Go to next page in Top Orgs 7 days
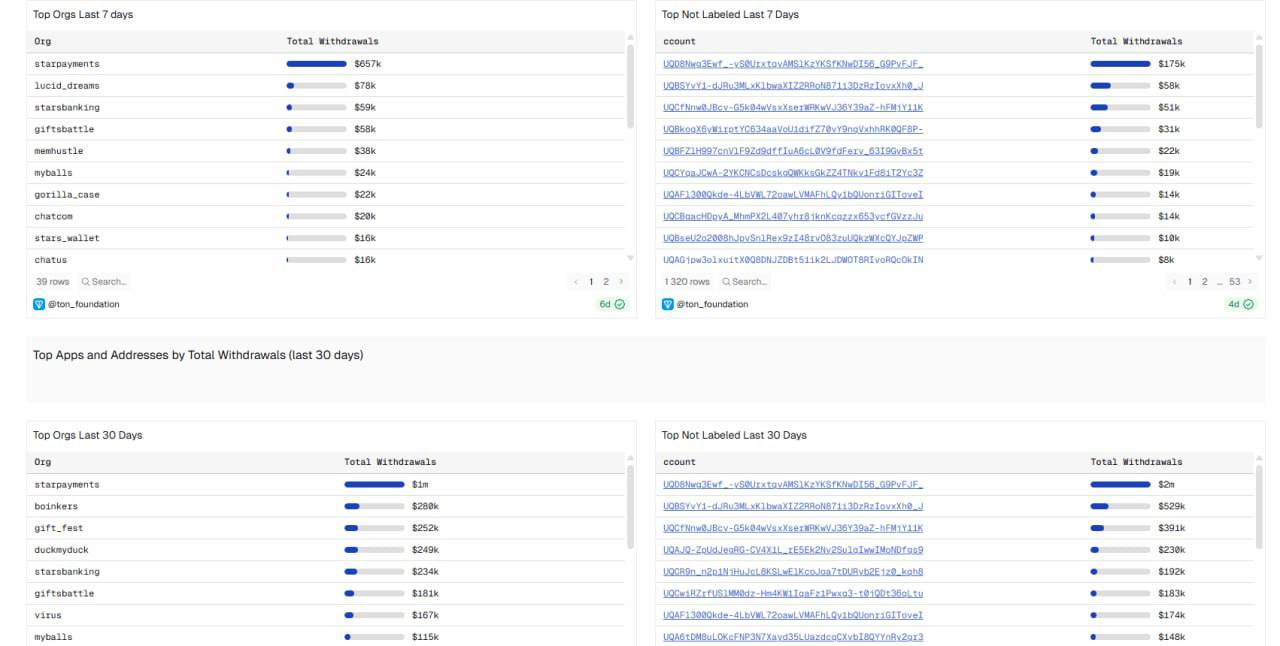This screenshot has height=646, width=1280. [x=620, y=282]
